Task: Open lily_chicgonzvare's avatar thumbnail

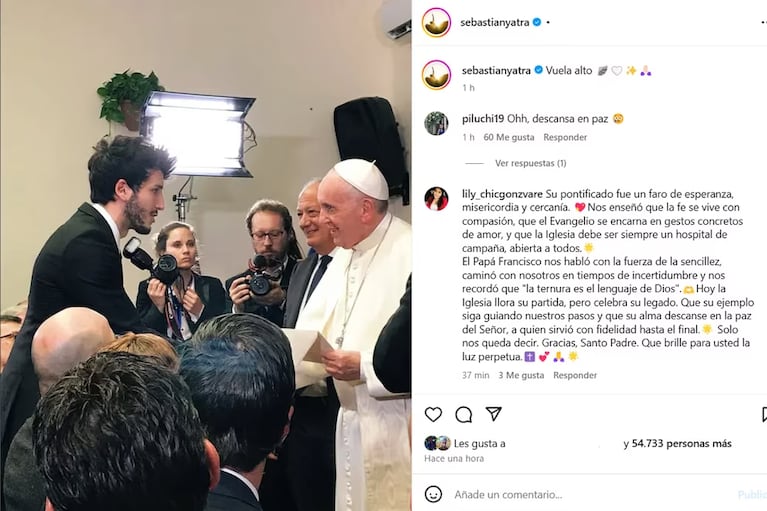Action: pyautogui.click(x=436, y=199)
